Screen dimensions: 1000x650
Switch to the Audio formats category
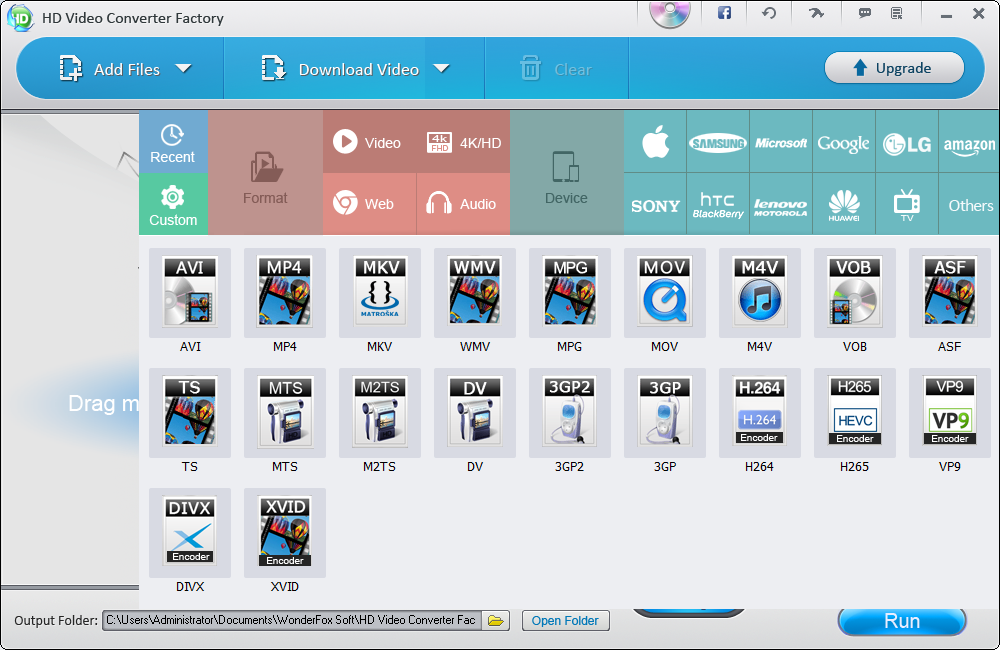(462, 204)
